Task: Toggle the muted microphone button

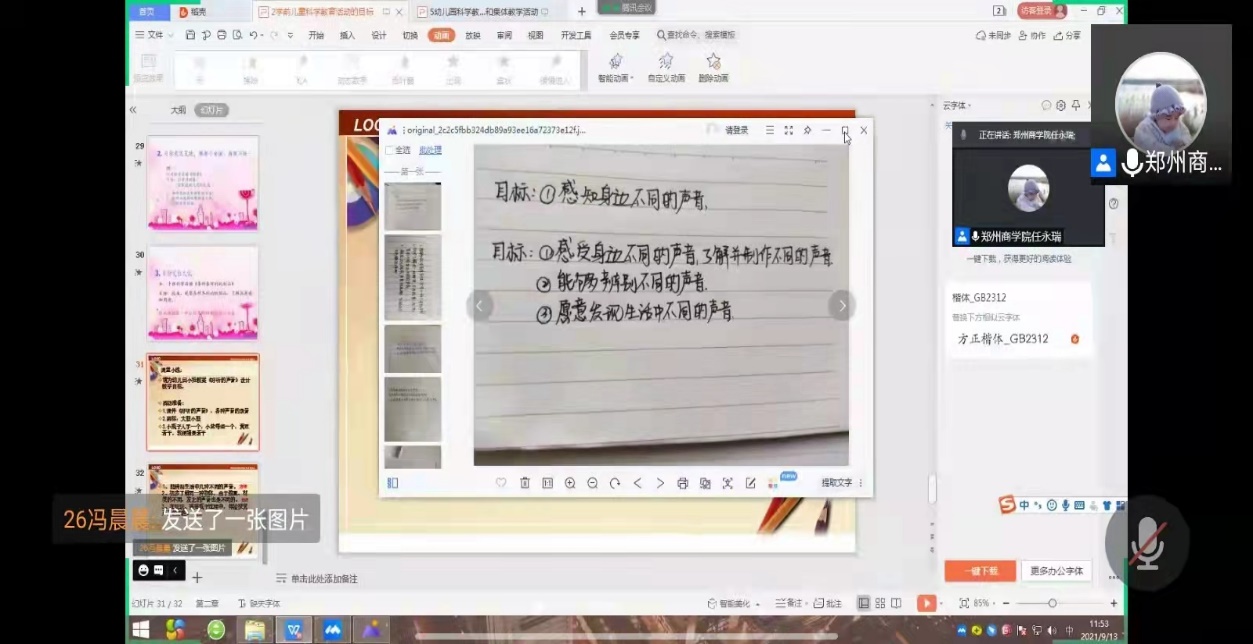Action: [x=1146, y=543]
